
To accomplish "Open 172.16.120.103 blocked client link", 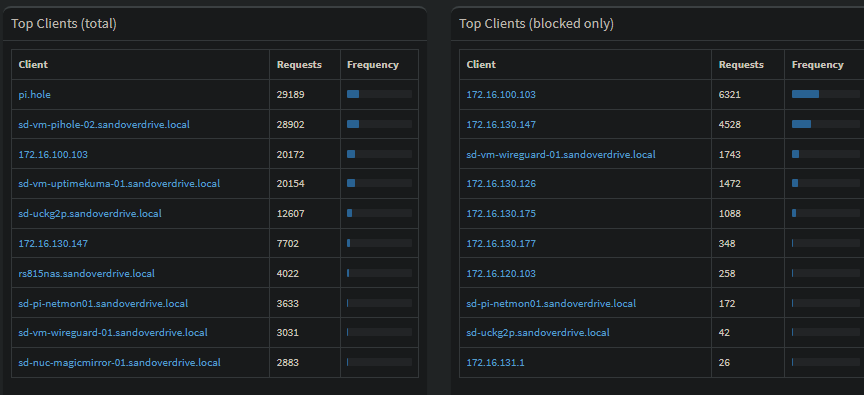I will tap(501, 273).
